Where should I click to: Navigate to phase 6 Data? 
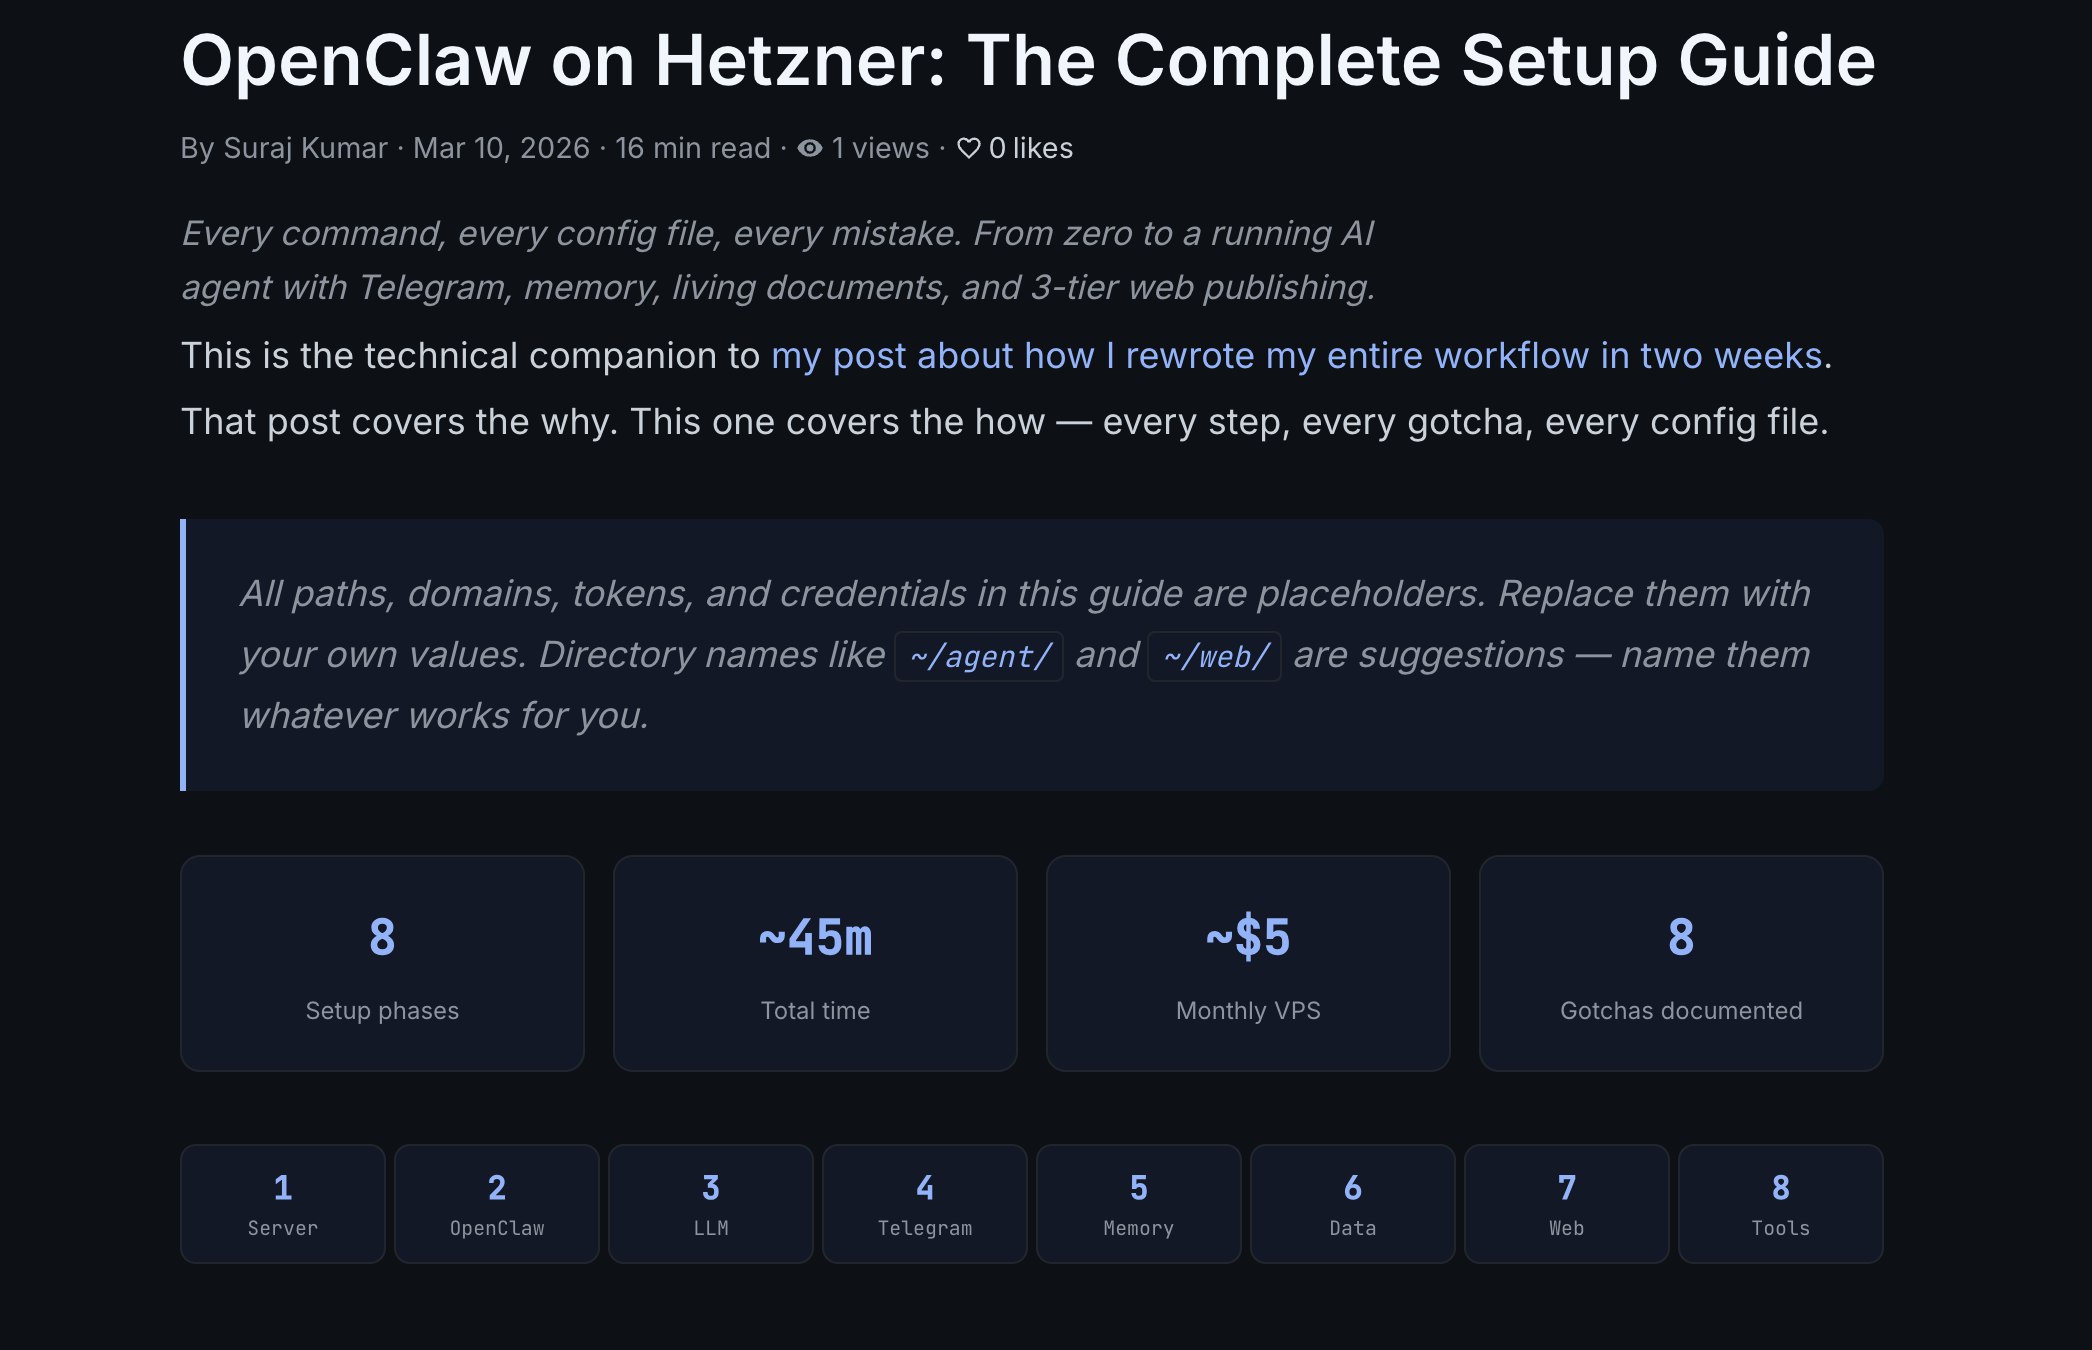pos(1353,1203)
